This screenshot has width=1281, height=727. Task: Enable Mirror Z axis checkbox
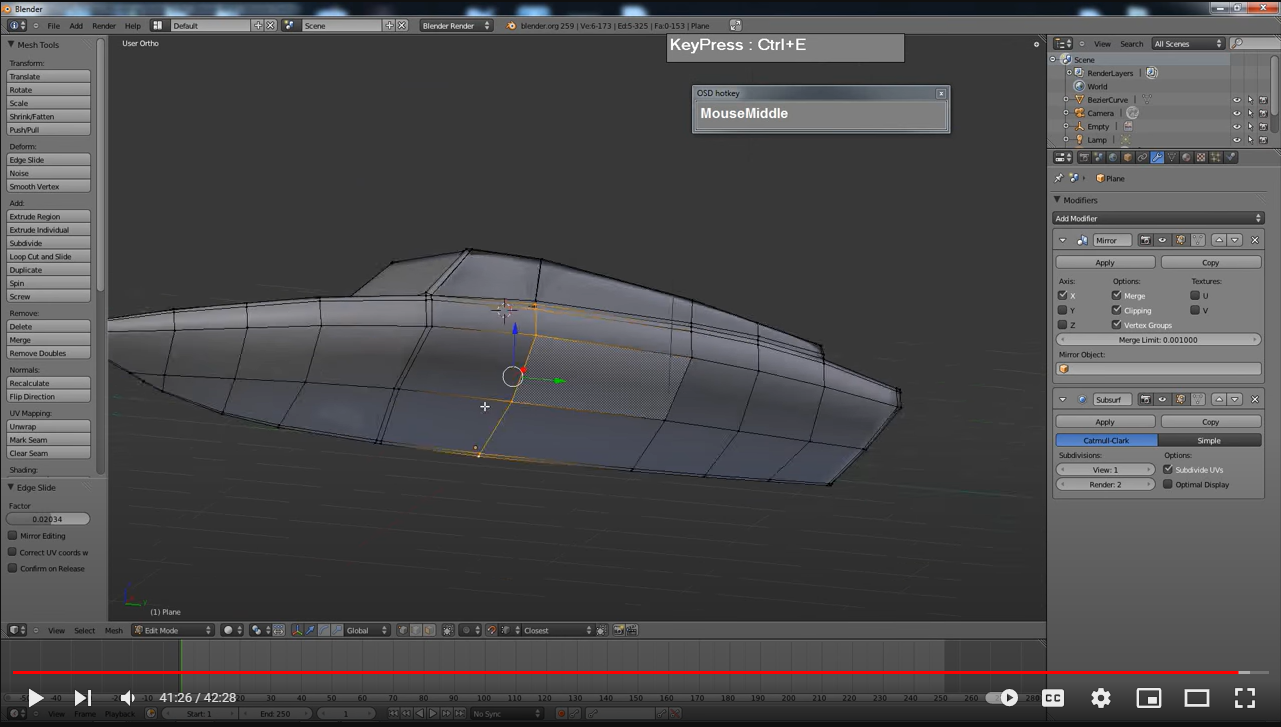[x=1062, y=325]
